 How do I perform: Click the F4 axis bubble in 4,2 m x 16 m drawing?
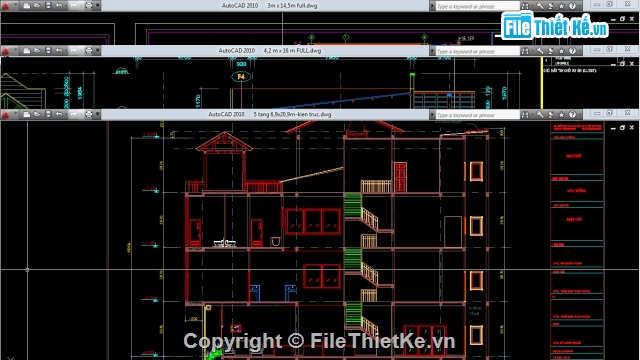tap(241, 76)
